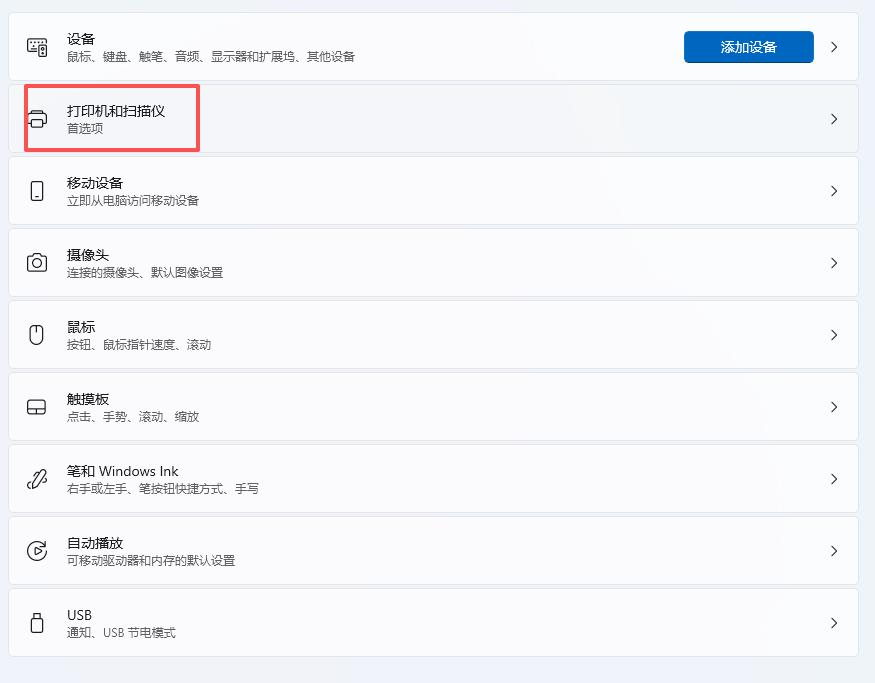This screenshot has width=875, height=683.
Task: Click the pen icon for Windows Ink
Action: (x=37, y=479)
